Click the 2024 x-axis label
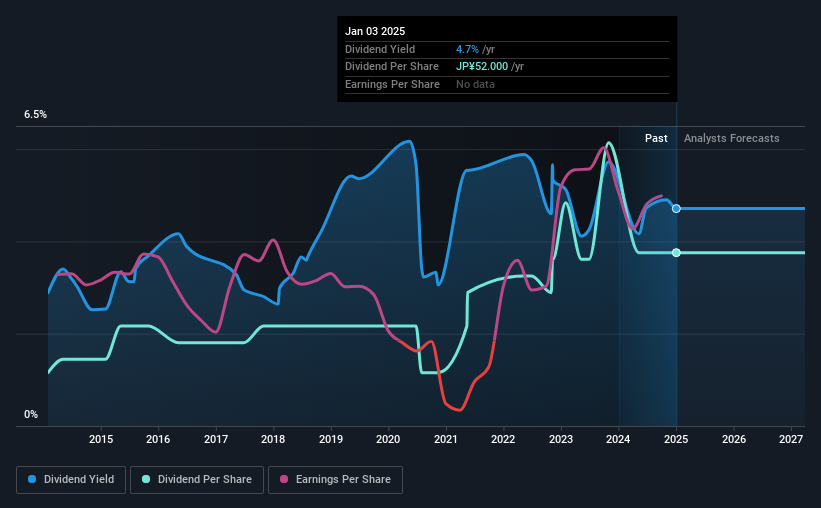Screen dimensions: 821x508 (x=618, y=439)
